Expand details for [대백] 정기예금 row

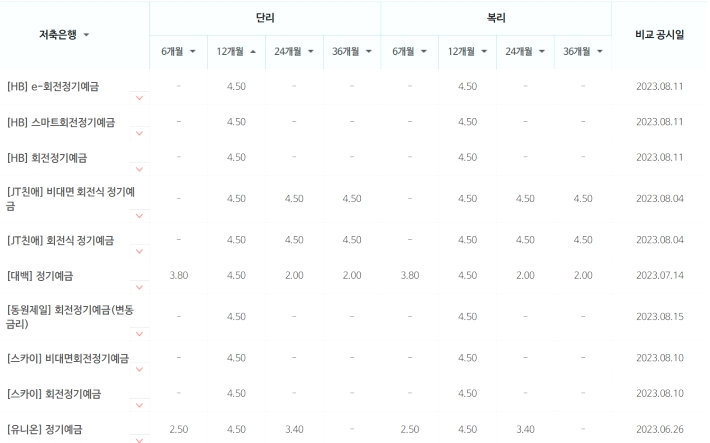point(139,287)
